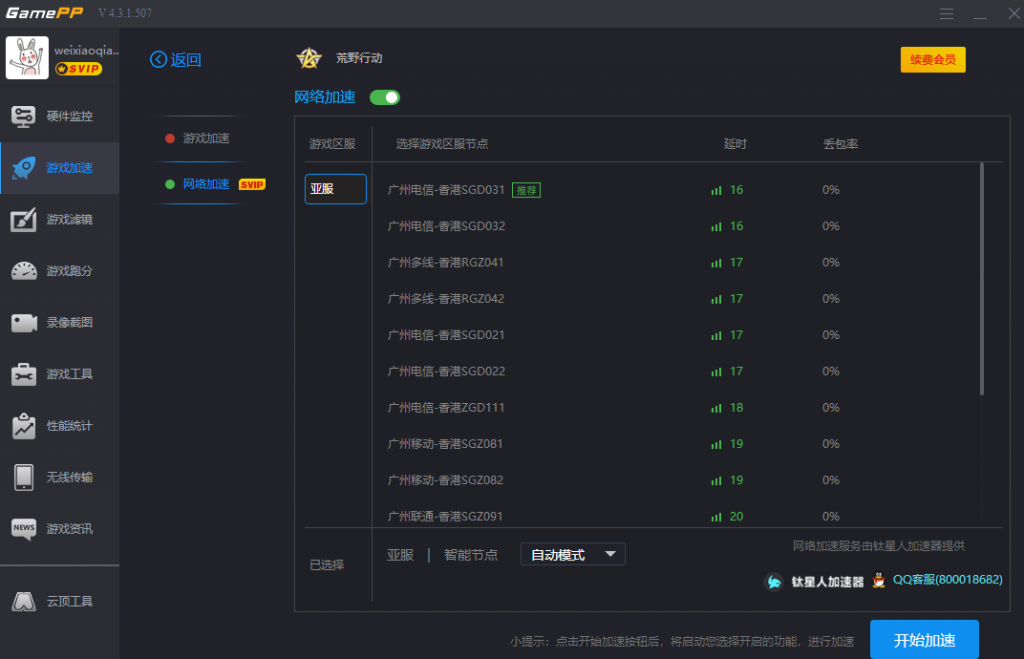This screenshot has width=1024, height=659.
Task: Open 硬件监控 hardware monitor icon
Action: [x=24, y=116]
